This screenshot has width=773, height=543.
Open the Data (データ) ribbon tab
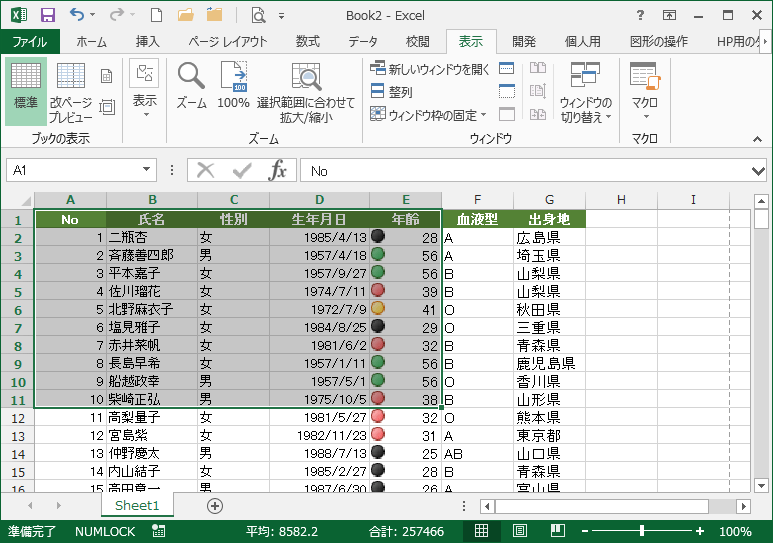(363, 41)
